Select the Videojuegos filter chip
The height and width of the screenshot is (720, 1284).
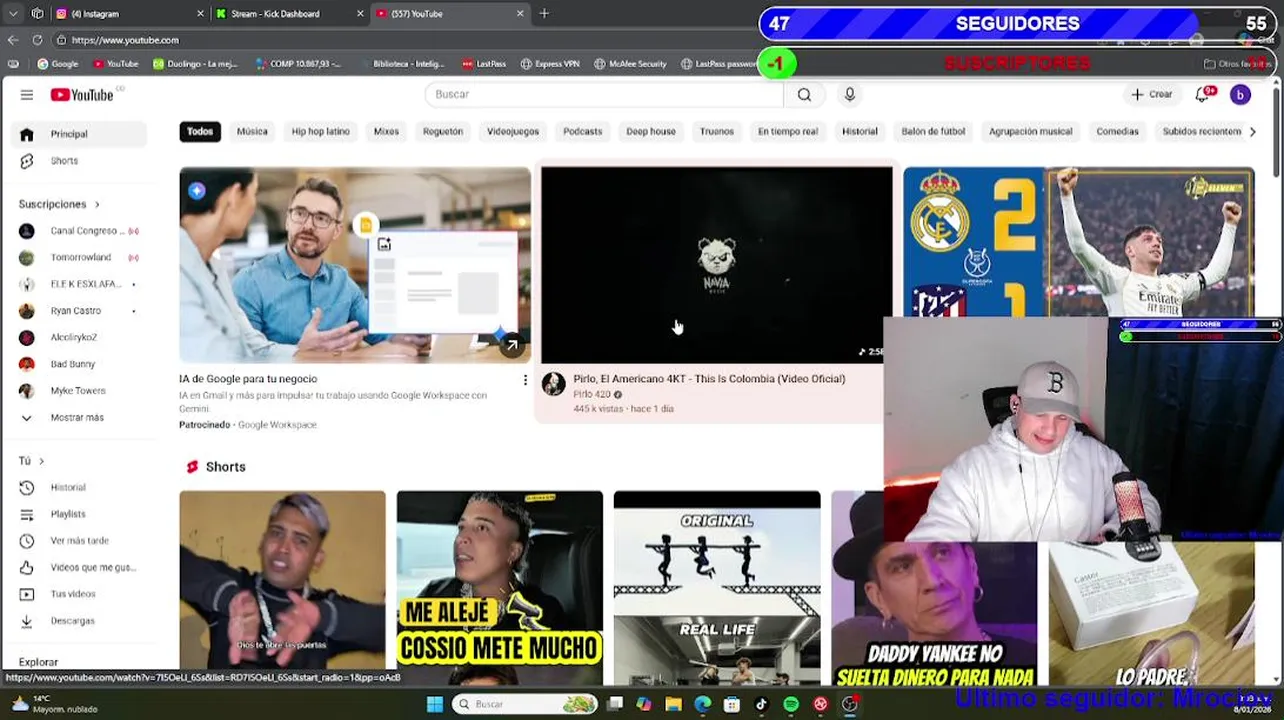(513, 132)
